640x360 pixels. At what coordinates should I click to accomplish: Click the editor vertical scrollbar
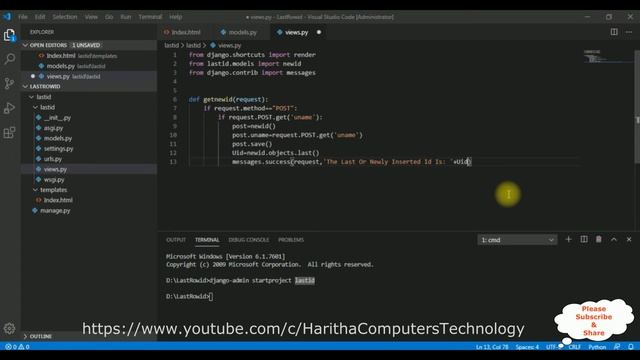637,106
